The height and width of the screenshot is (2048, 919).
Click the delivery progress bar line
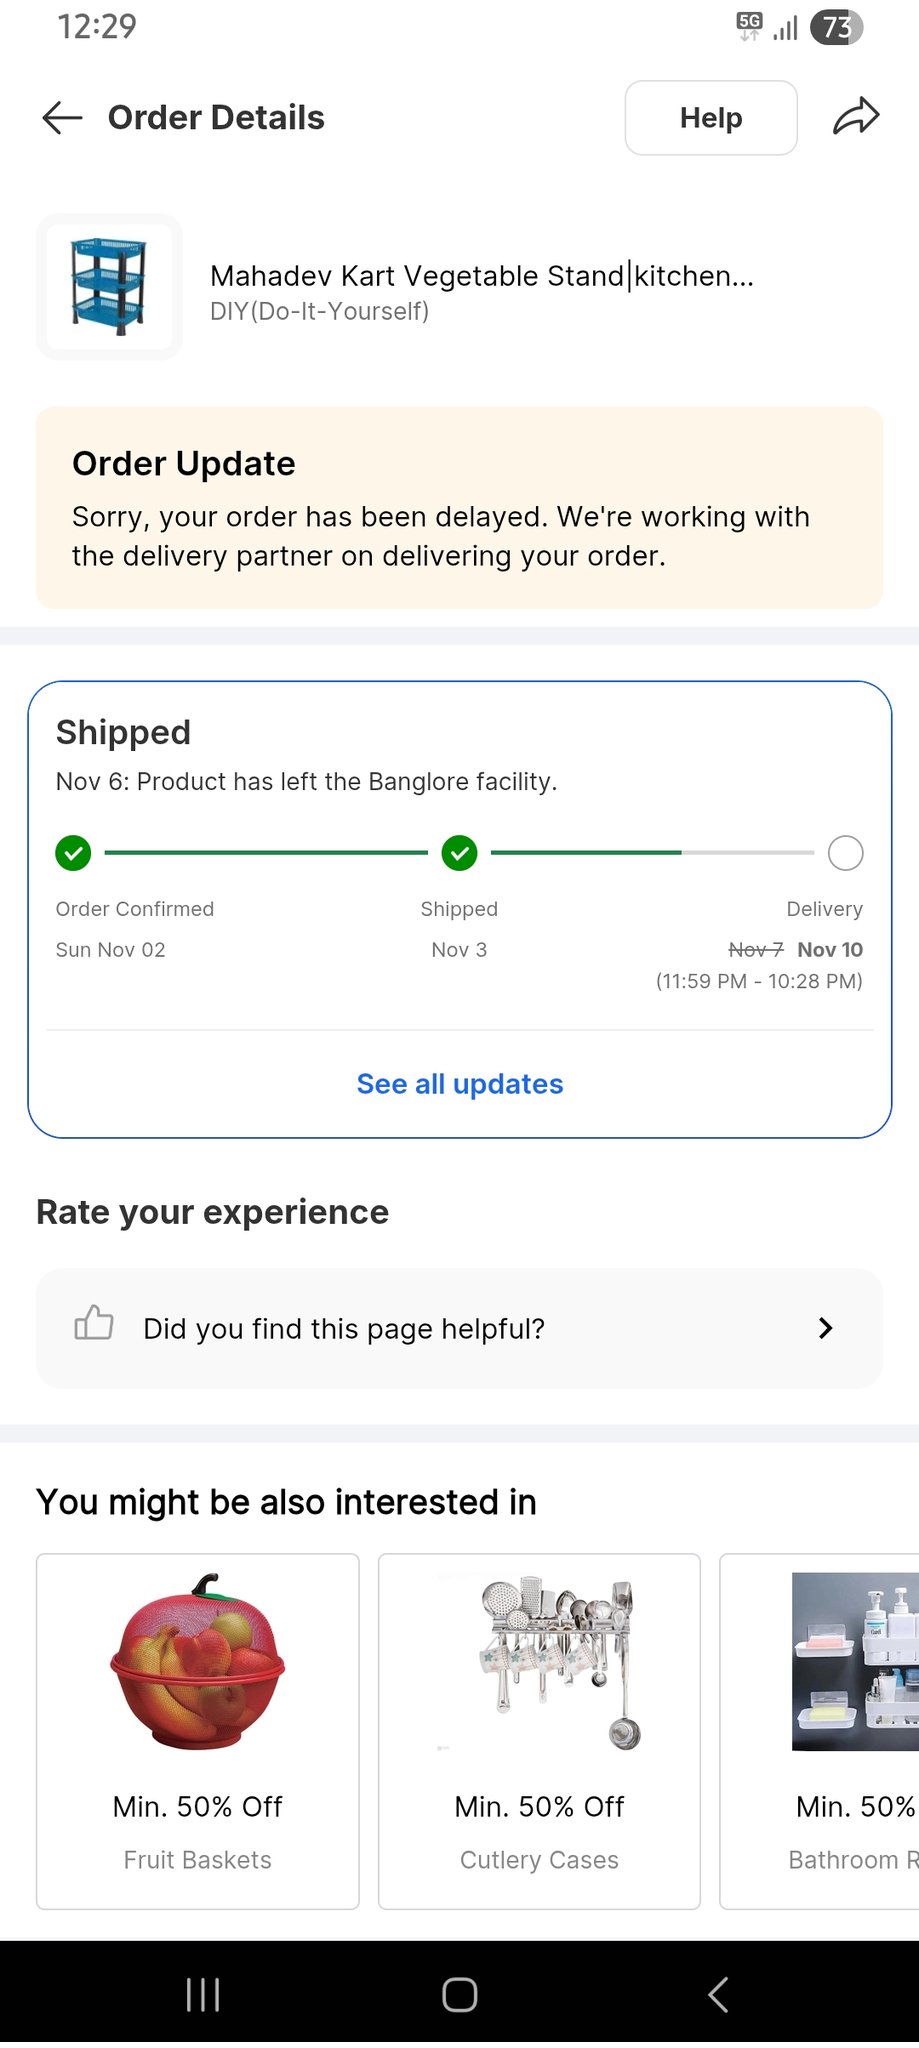coord(652,853)
